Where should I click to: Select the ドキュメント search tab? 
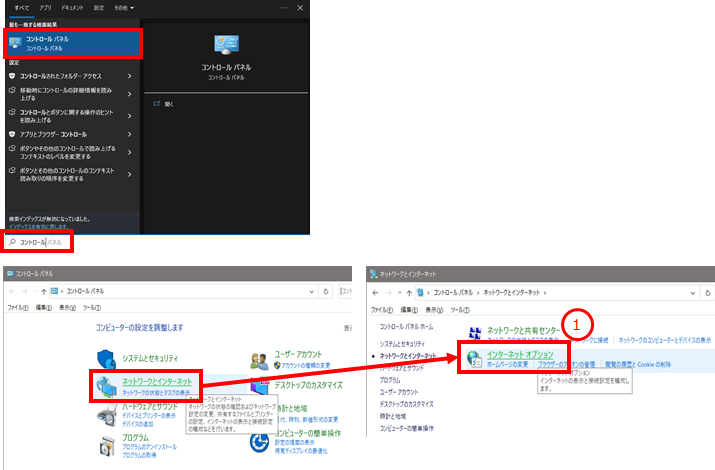(x=72, y=8)
